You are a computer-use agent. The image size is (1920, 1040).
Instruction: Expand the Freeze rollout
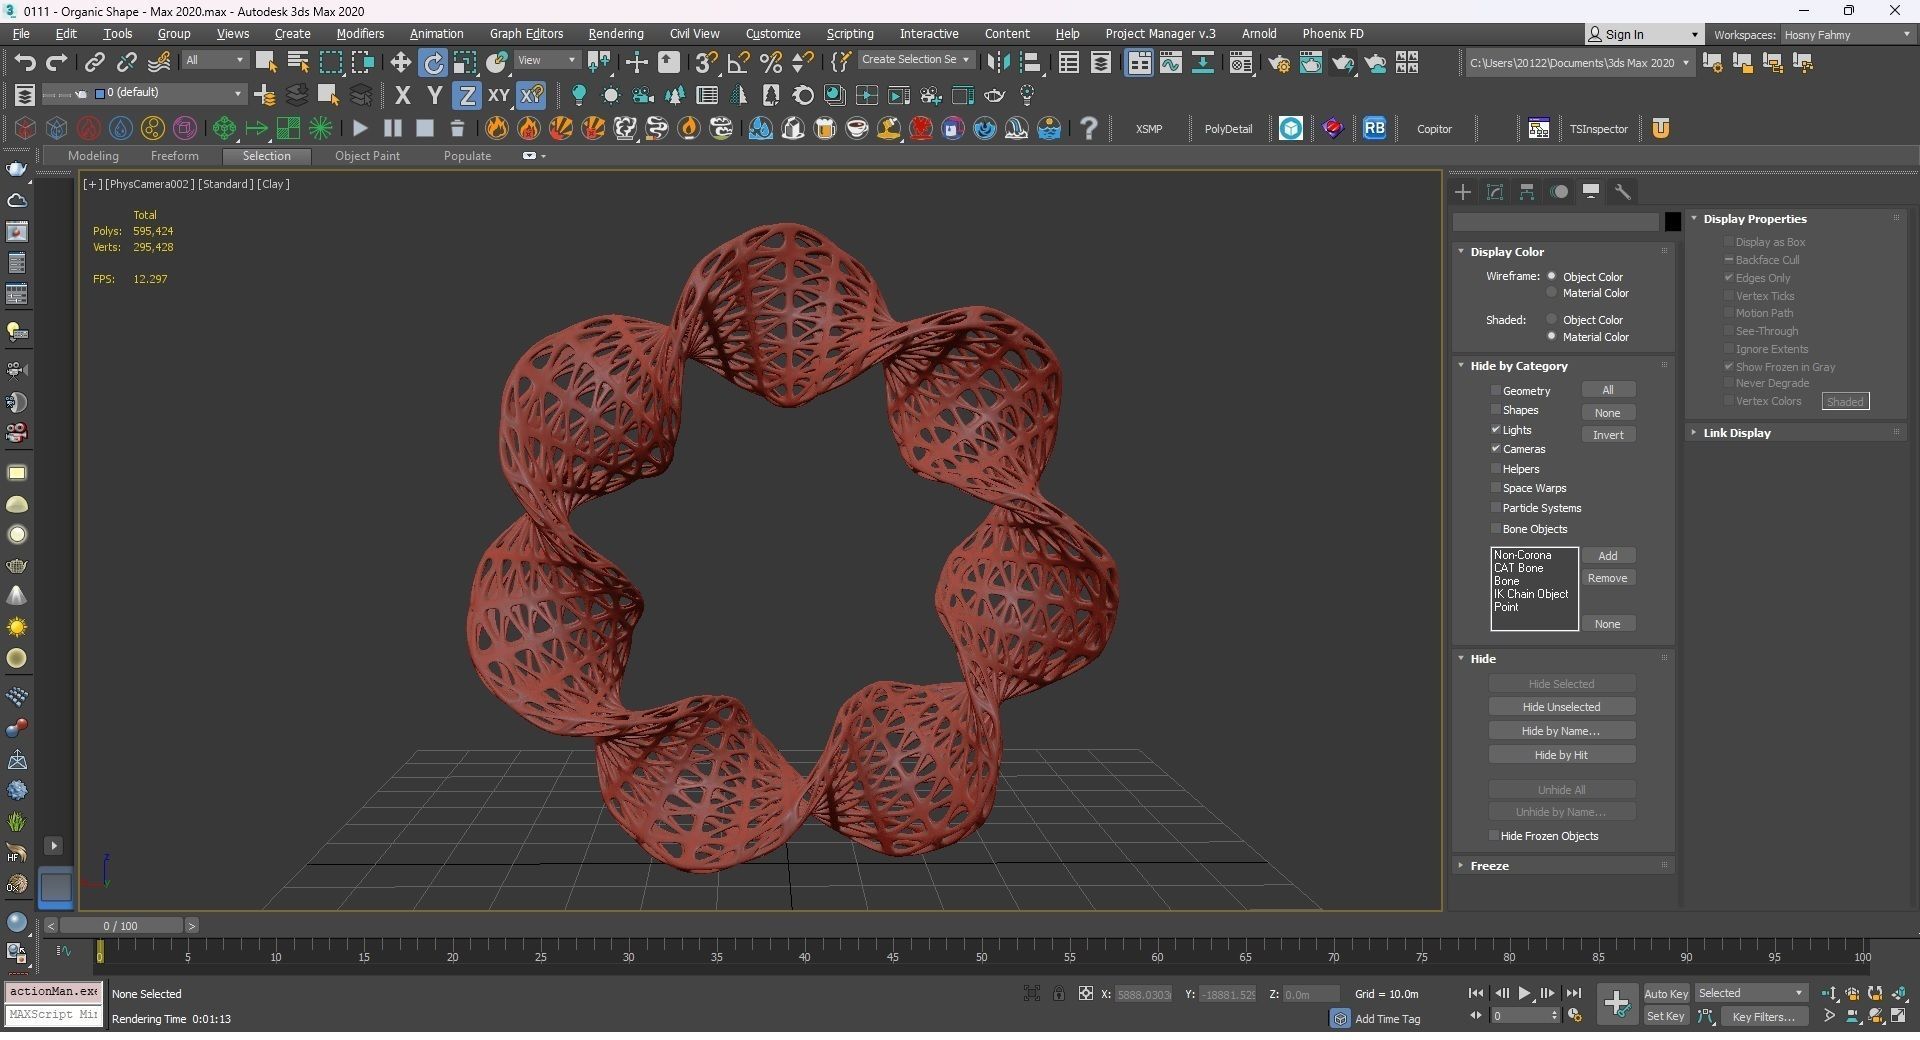pos(1489,866)
